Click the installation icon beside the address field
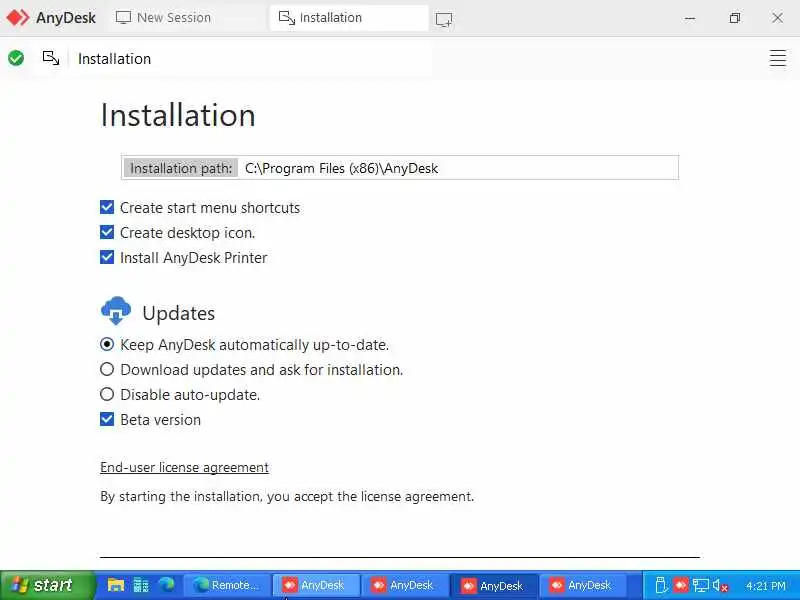800x600 pixels. coord(51,58)
